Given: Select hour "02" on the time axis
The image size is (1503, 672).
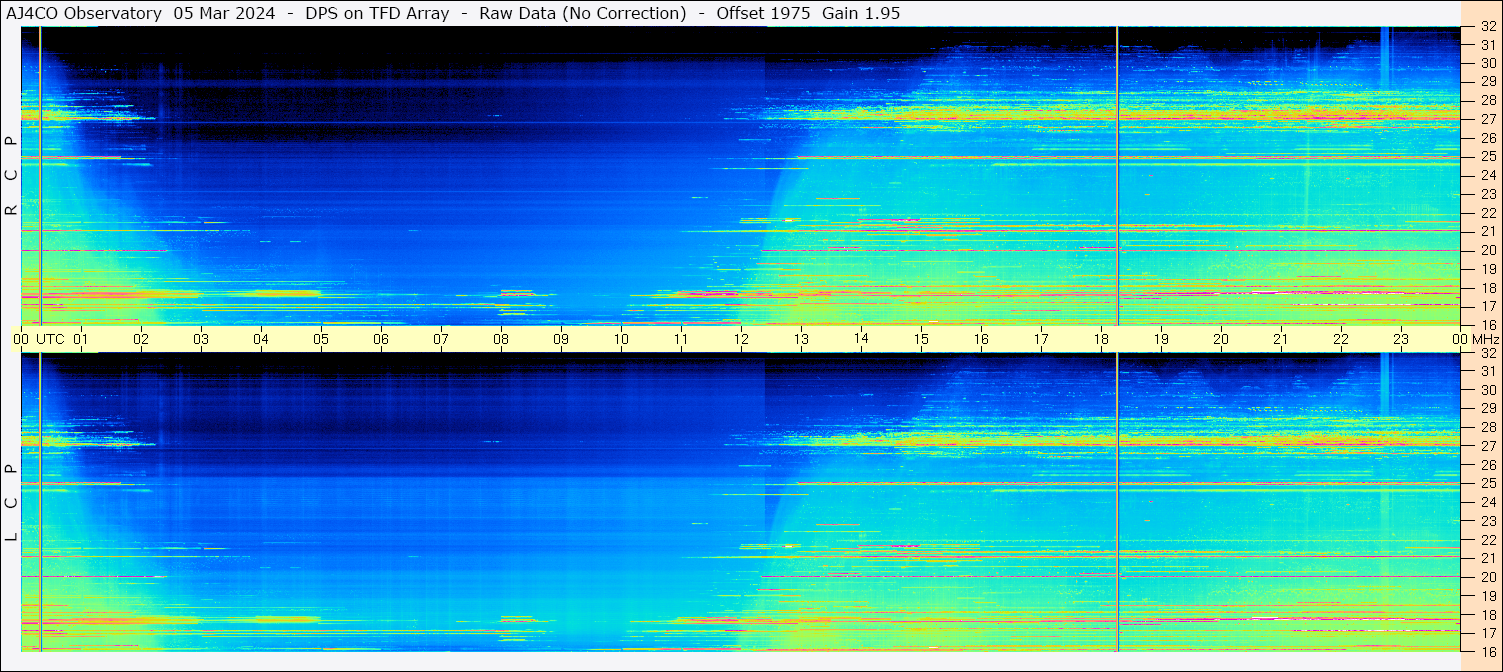Looking at the screenshot, I should pyautogui.click(x=141, y=339).
